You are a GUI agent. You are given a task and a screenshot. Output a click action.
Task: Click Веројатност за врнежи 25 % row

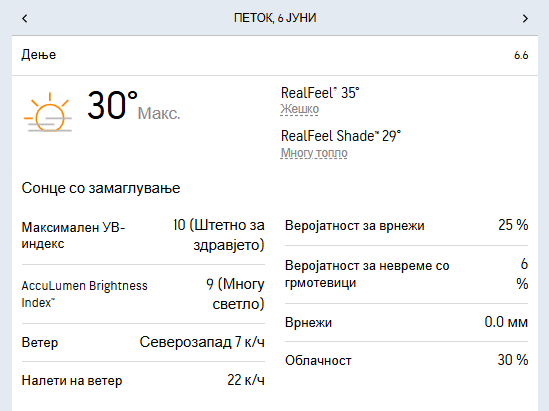(406, 225)
